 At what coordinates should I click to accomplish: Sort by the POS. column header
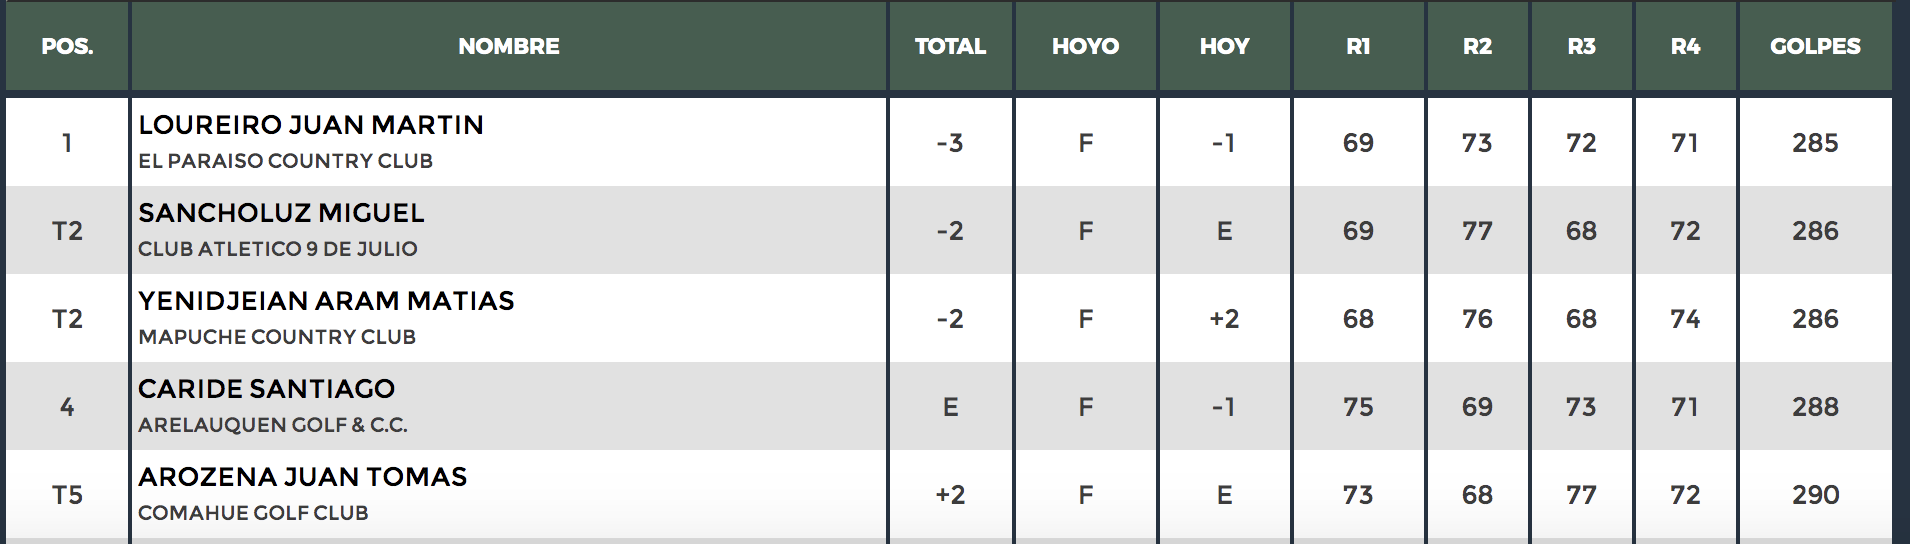click(x=67, y=46)
